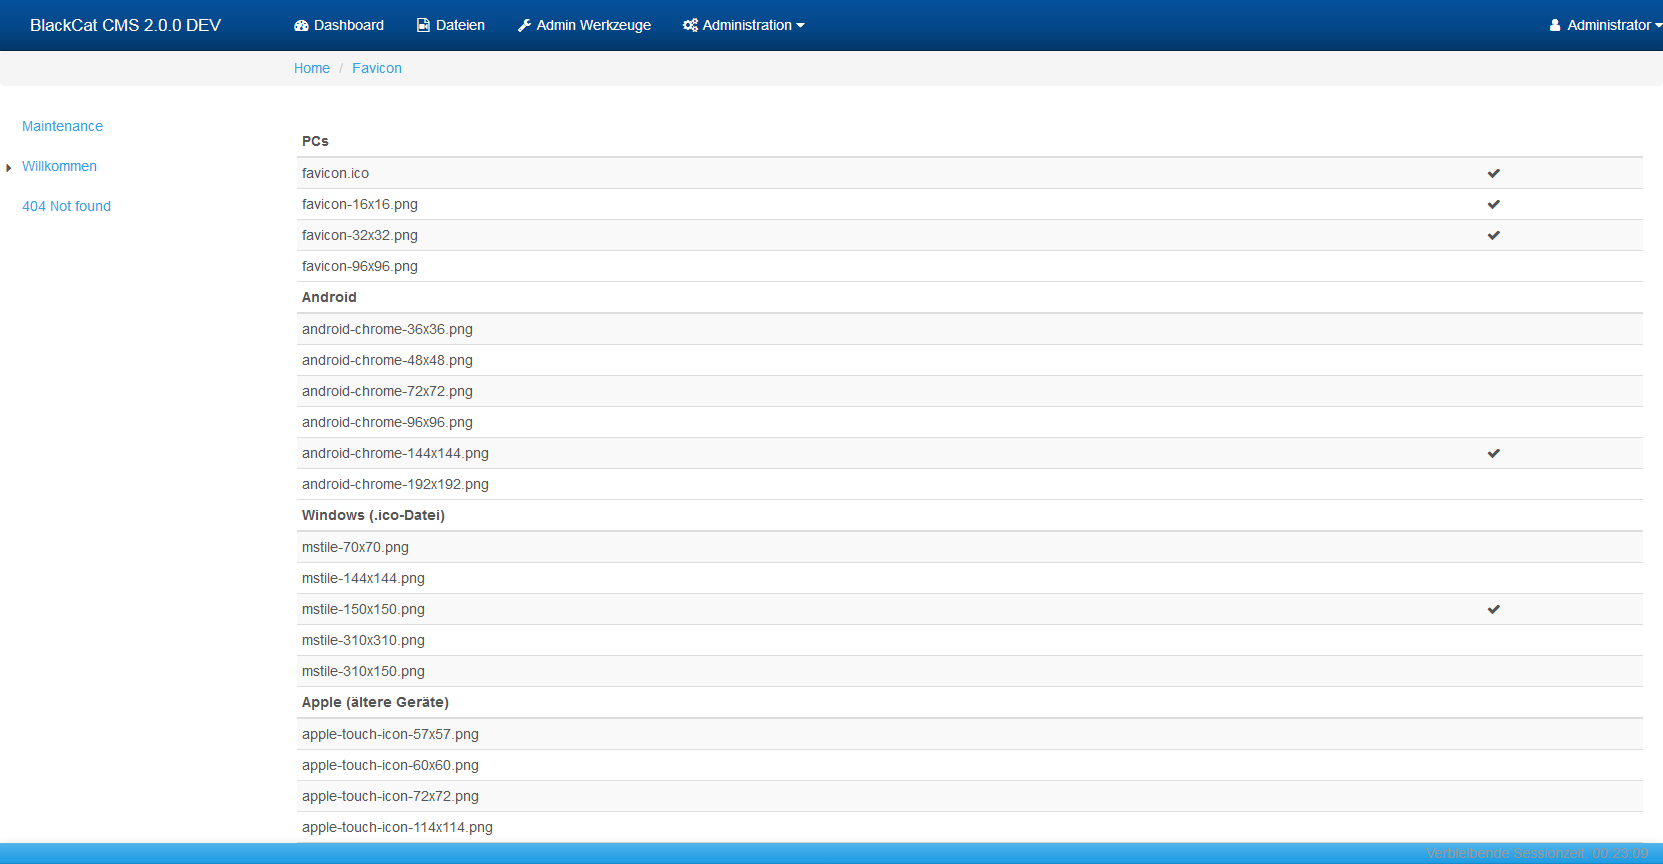The image size is (1663, 864).
Task: Click the Dateien file icon
Action: pyautogui.click(x=423, y=25)
